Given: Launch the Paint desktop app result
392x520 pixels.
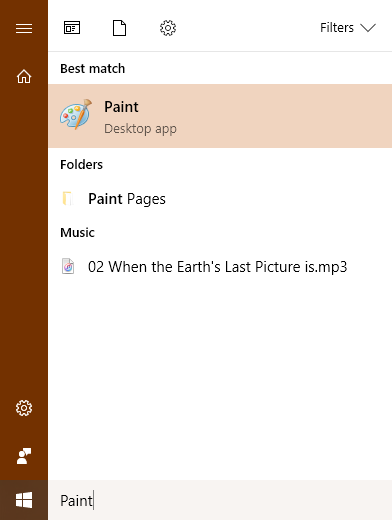Looking at the screenshot, I should [x=220, y=116].
